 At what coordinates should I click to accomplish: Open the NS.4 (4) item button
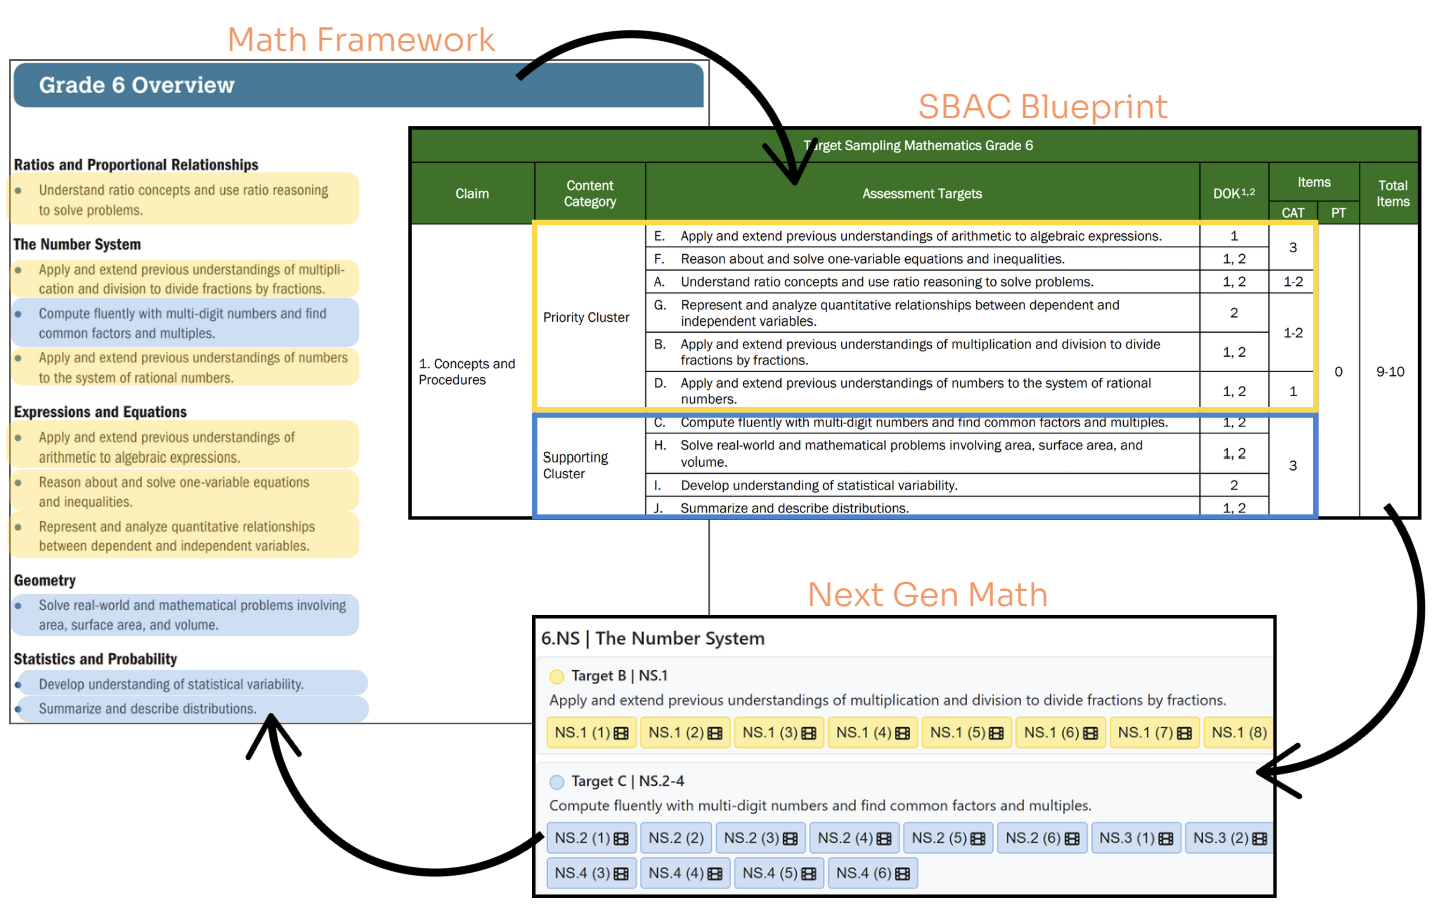[685, 873]
